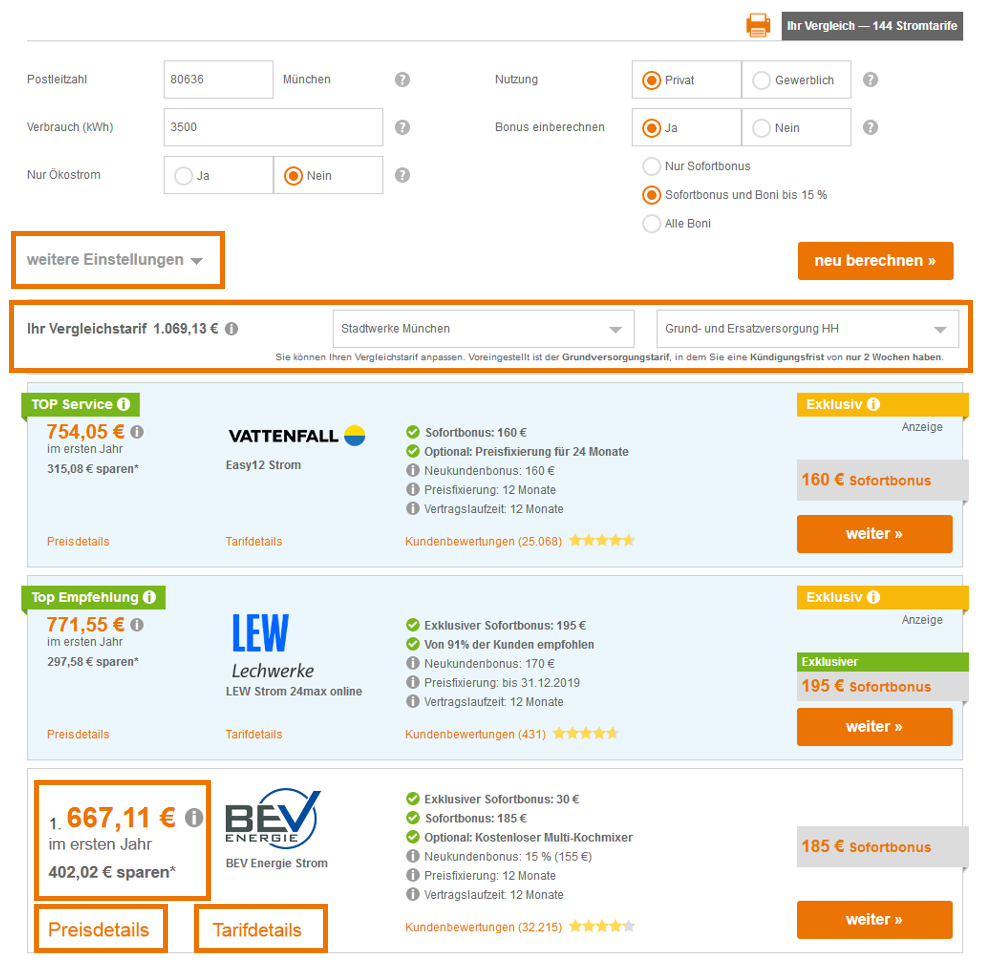The width and height of the screenshot is (990, 963).
Task: Click 160 € Sofortbonus banner
Action: pyautogui.click(x=882, y=480)
